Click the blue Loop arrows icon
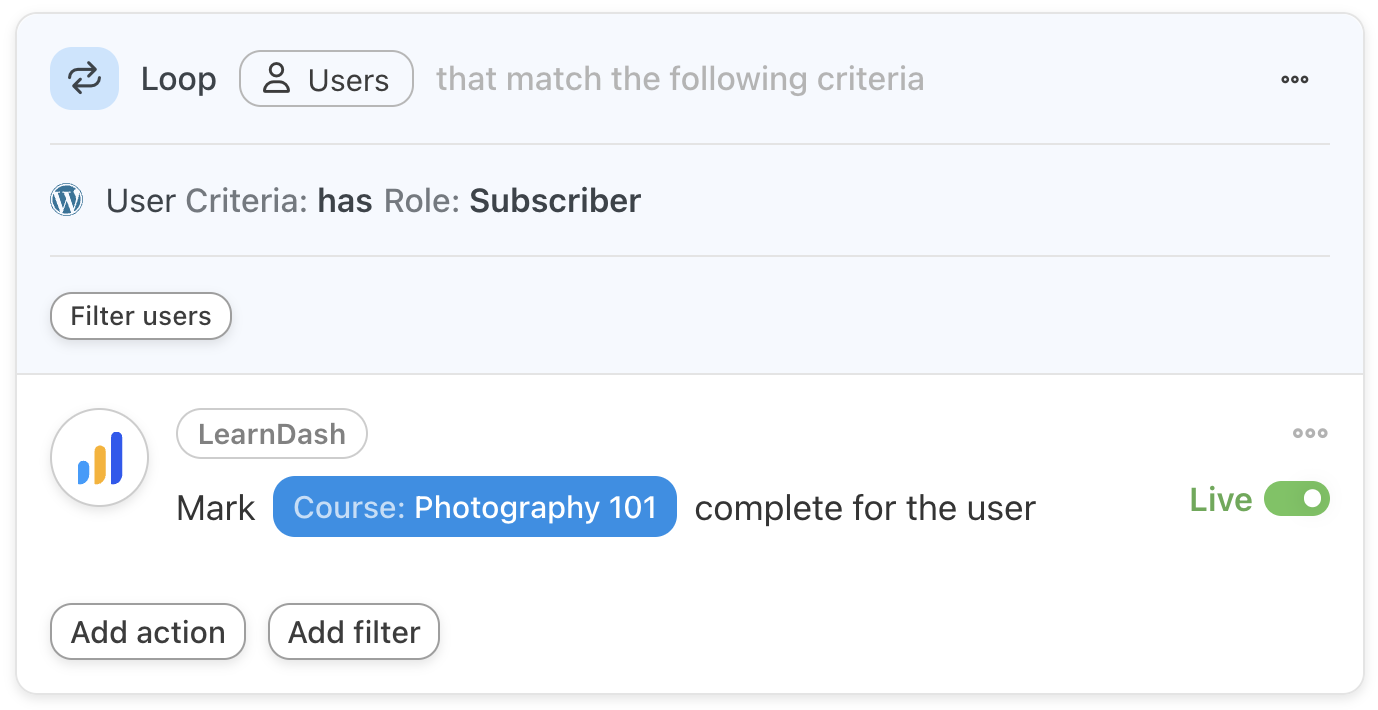 point(84,79)
